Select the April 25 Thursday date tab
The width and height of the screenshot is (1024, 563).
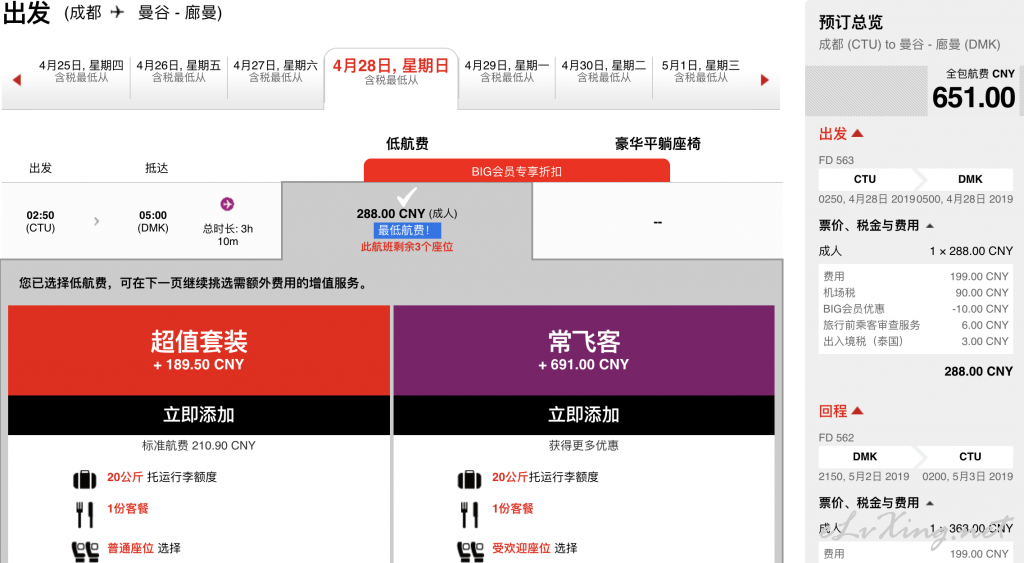pyautogui.click(x=81, y=71)
